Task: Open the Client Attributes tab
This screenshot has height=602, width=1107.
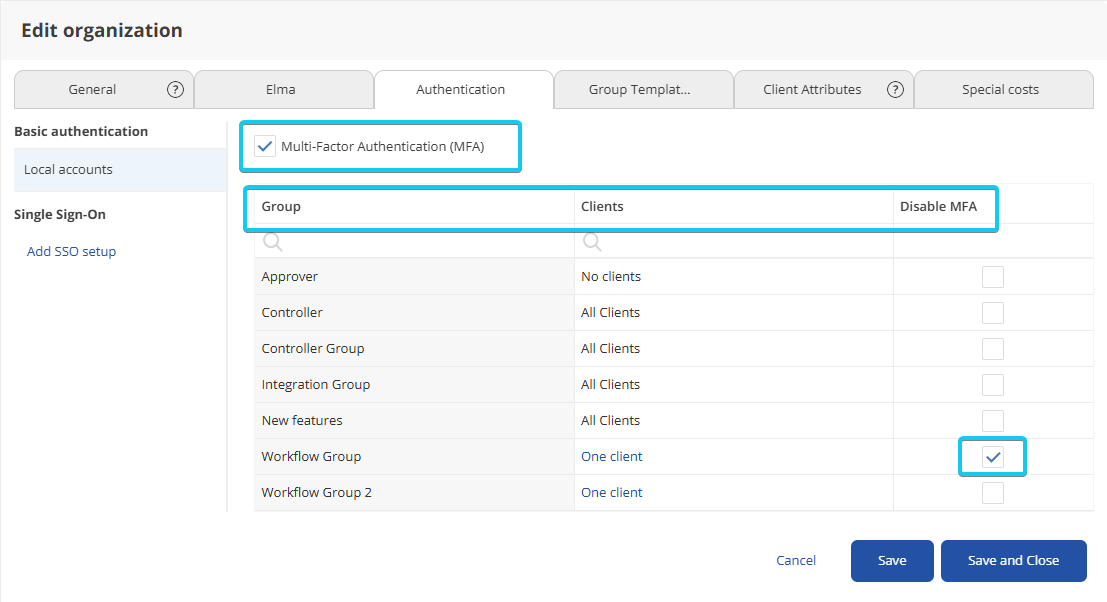Action: [x=824, y=90]
